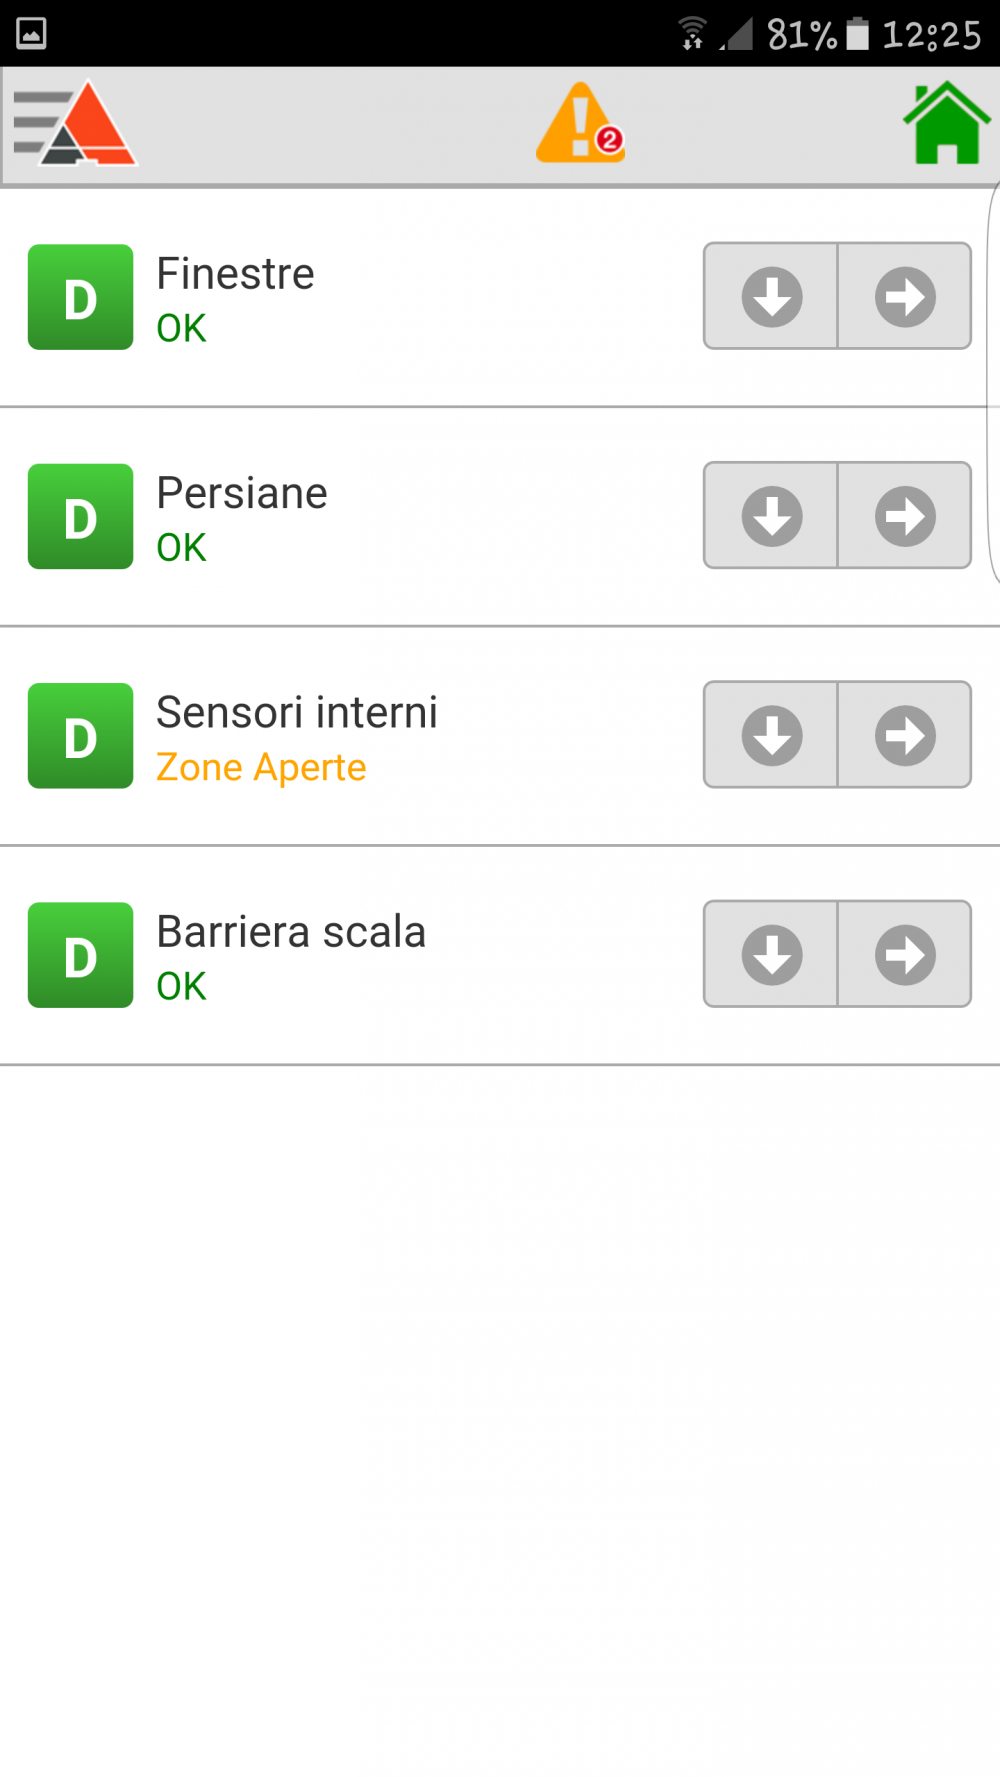Click the right arrow for Sensori interni
The image size is (1000, 1777).
[x=905, y=735]
